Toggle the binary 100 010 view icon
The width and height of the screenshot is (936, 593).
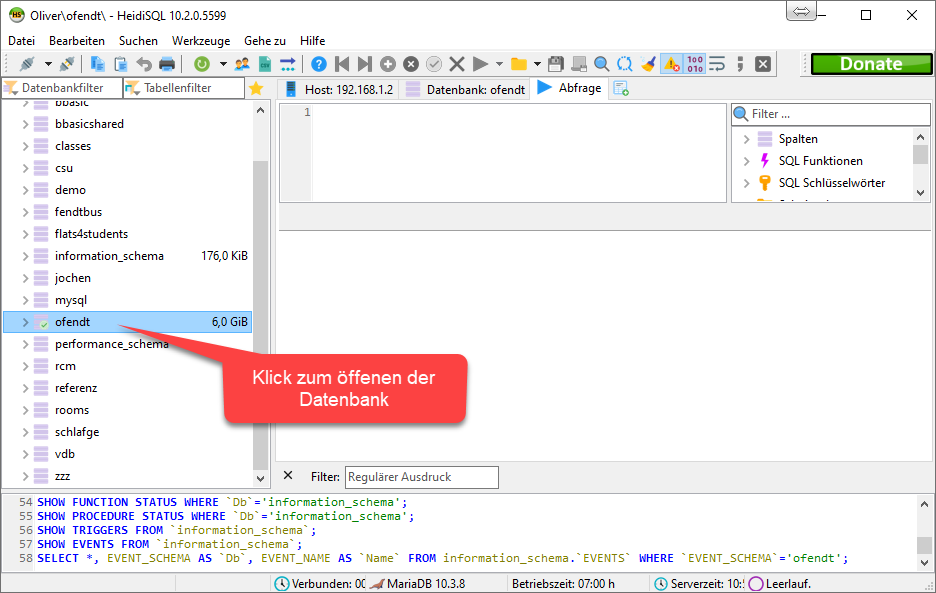tap(695, 64)
